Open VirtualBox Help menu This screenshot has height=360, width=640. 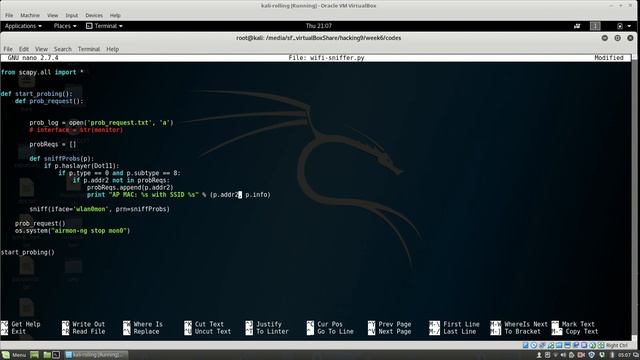(115, 15)
